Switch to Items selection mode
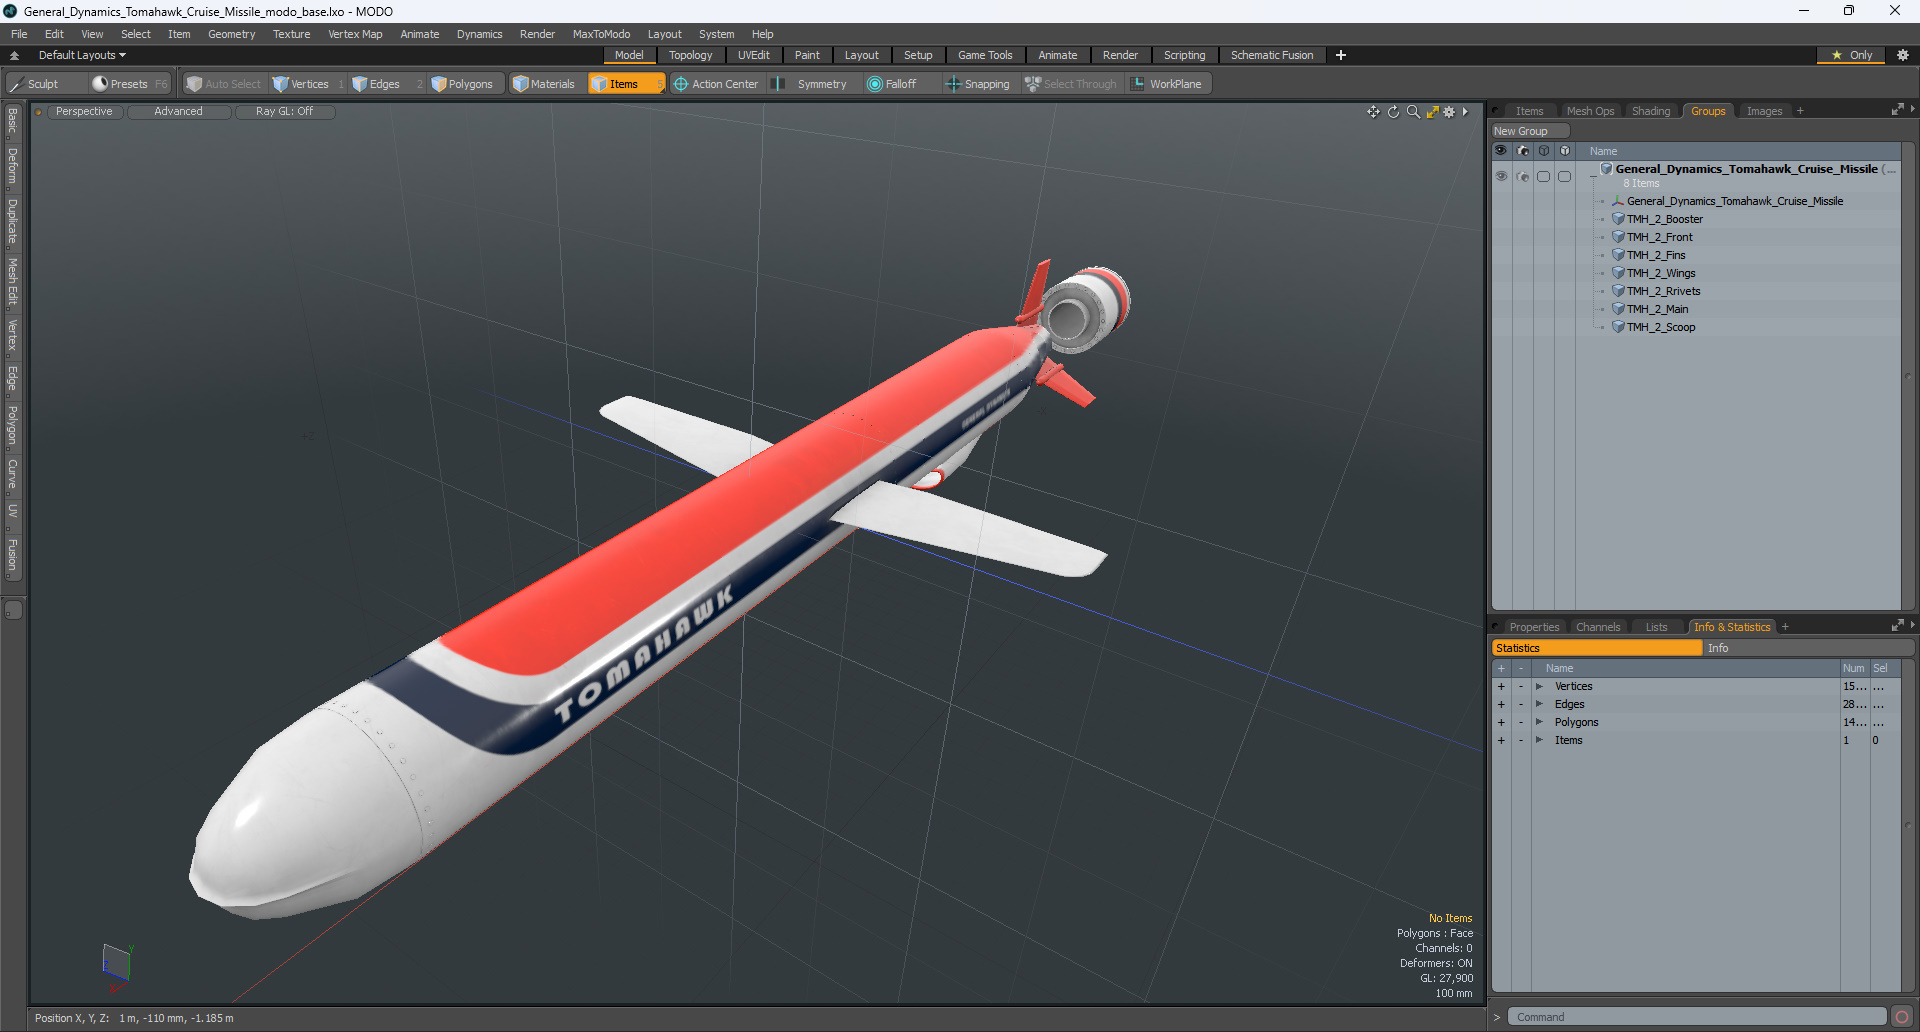 tap(624, 84)
